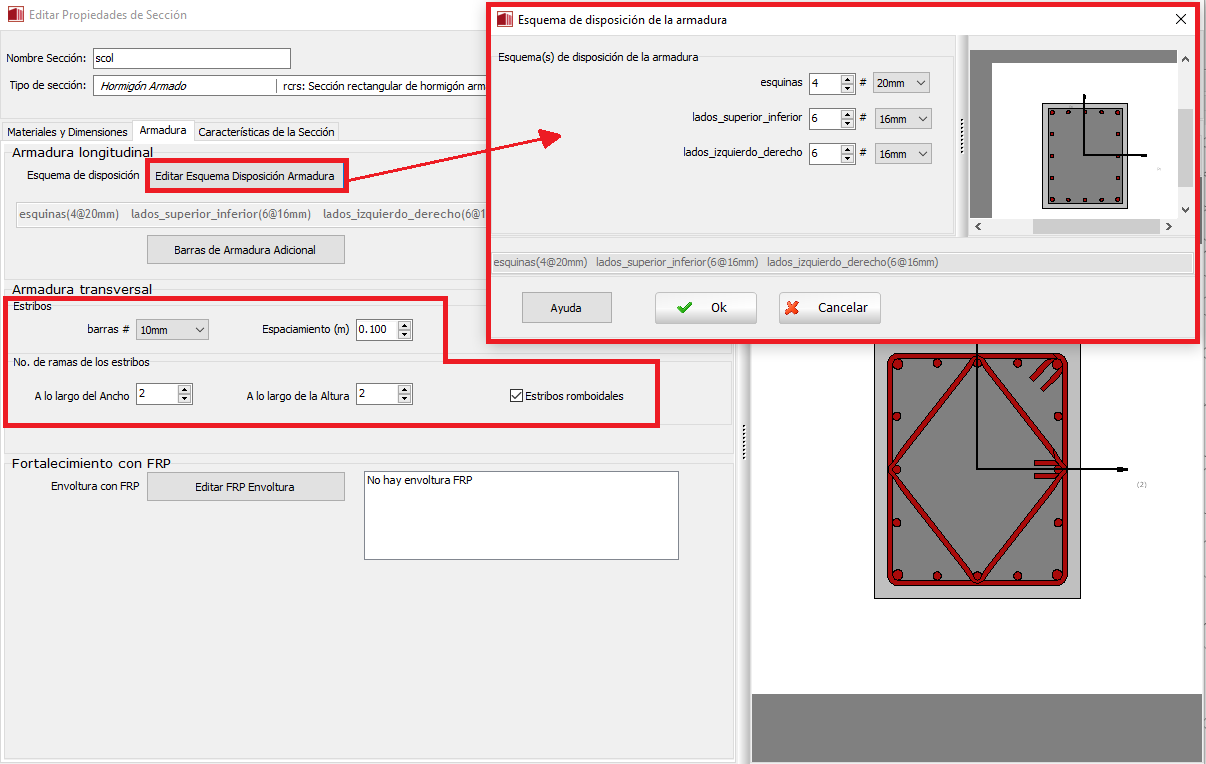Click the red X Cancelar button
Screen dimensions: 1206x764
(829, 308)
